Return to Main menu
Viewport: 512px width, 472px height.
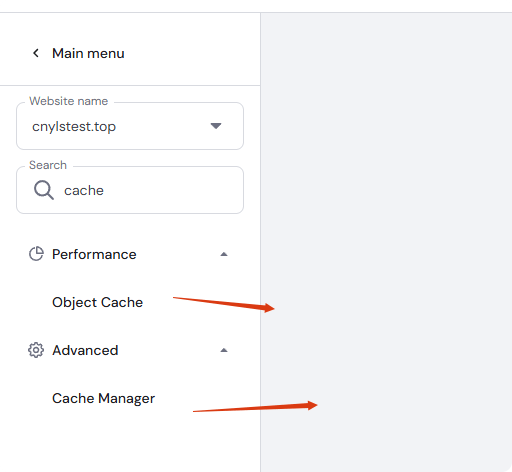pyautogui.click(x=88, y=53)
